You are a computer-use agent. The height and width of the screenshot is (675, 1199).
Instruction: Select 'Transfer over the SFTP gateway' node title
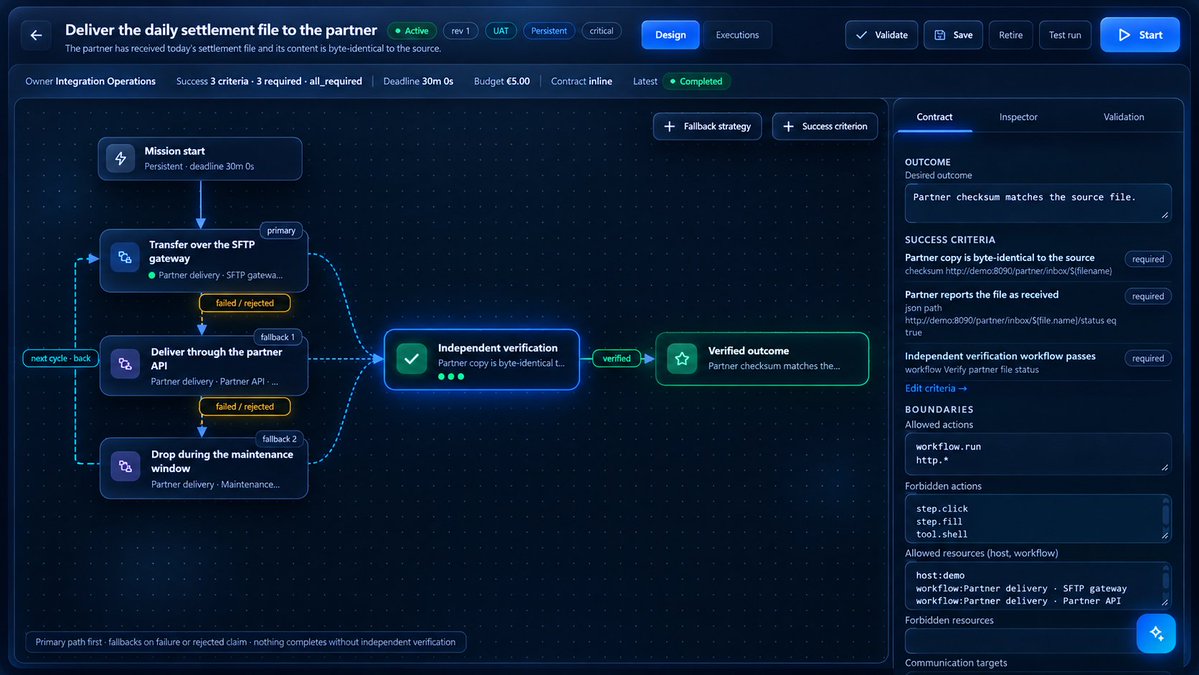click(x=202, y=252)
